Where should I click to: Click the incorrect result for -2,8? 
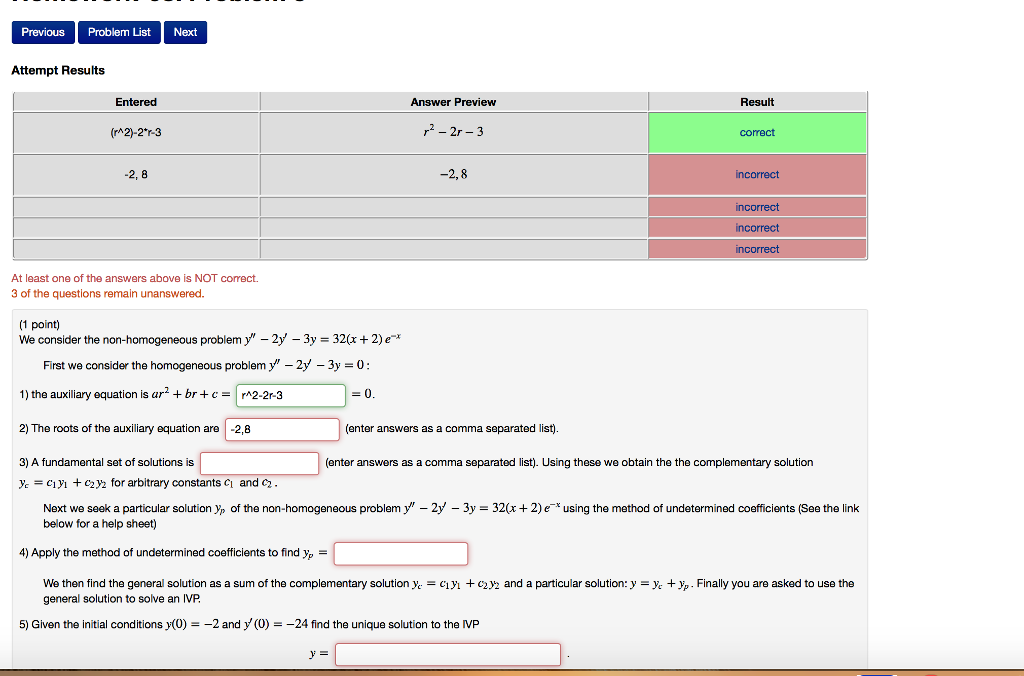coord(757,174)
